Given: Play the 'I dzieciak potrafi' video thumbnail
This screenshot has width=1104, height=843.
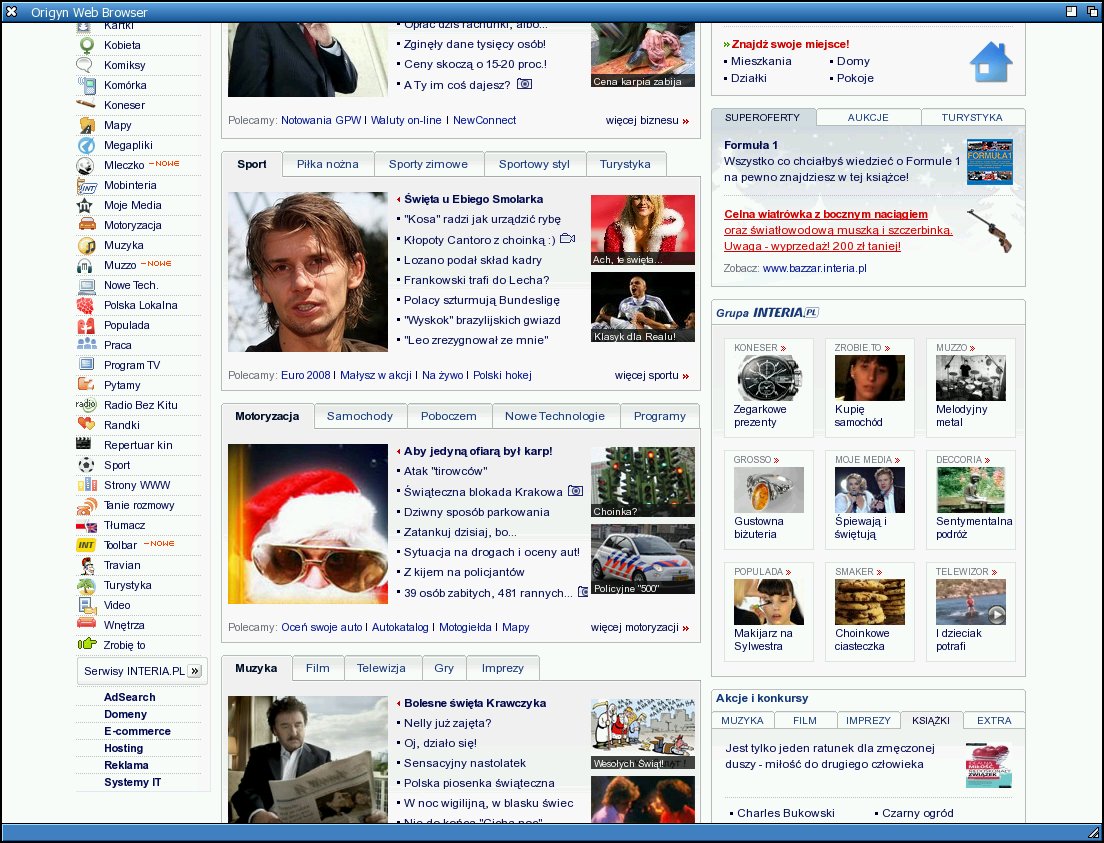Looking at the screenshot, I should (971, 602).
